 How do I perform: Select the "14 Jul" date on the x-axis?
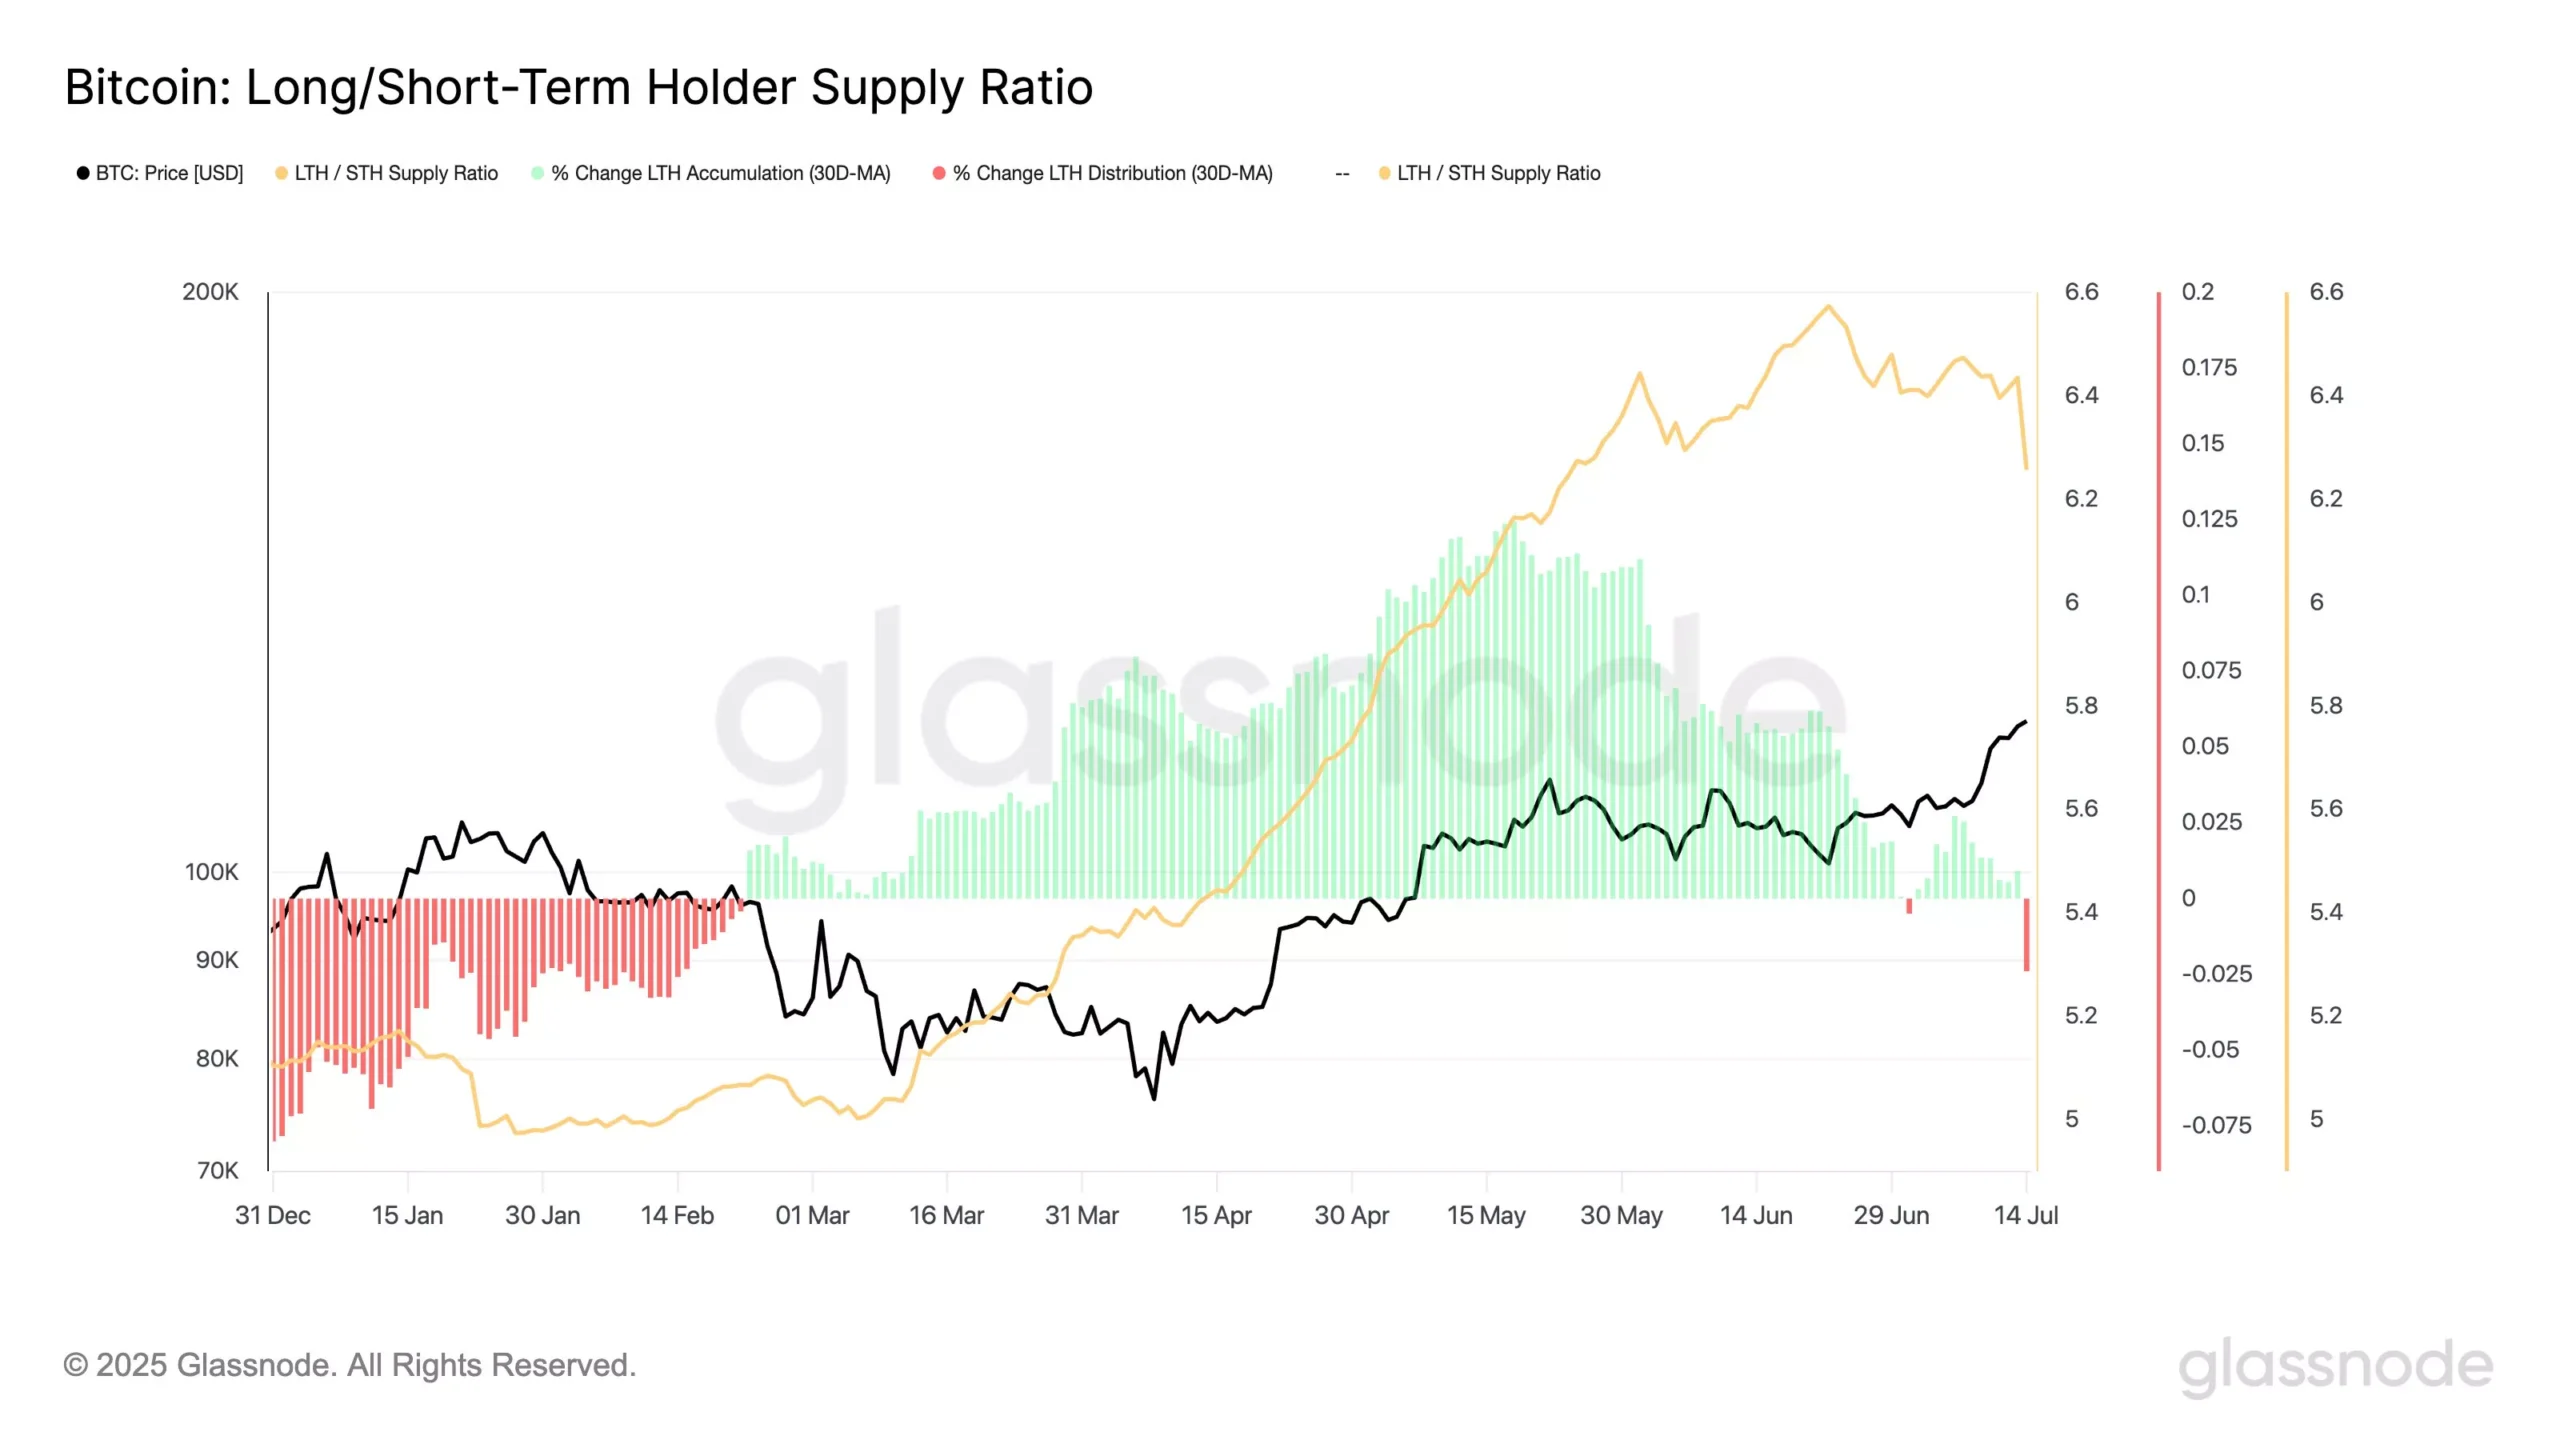point(2025,1215)
